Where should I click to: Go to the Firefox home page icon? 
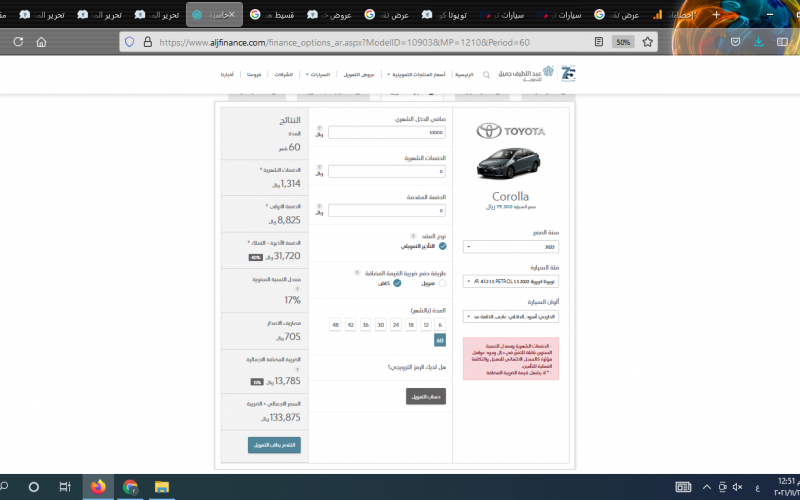(x=41, y=42)
